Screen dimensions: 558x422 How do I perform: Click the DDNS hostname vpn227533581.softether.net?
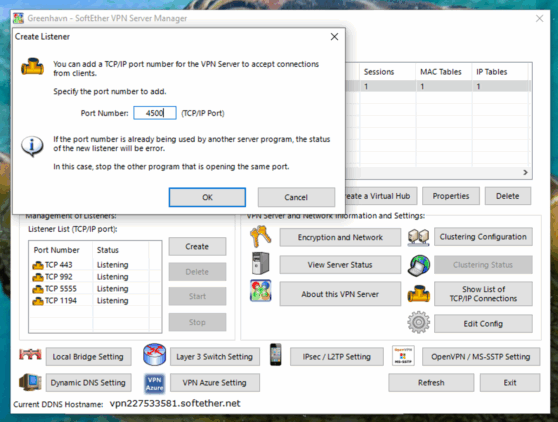[175, 403]
